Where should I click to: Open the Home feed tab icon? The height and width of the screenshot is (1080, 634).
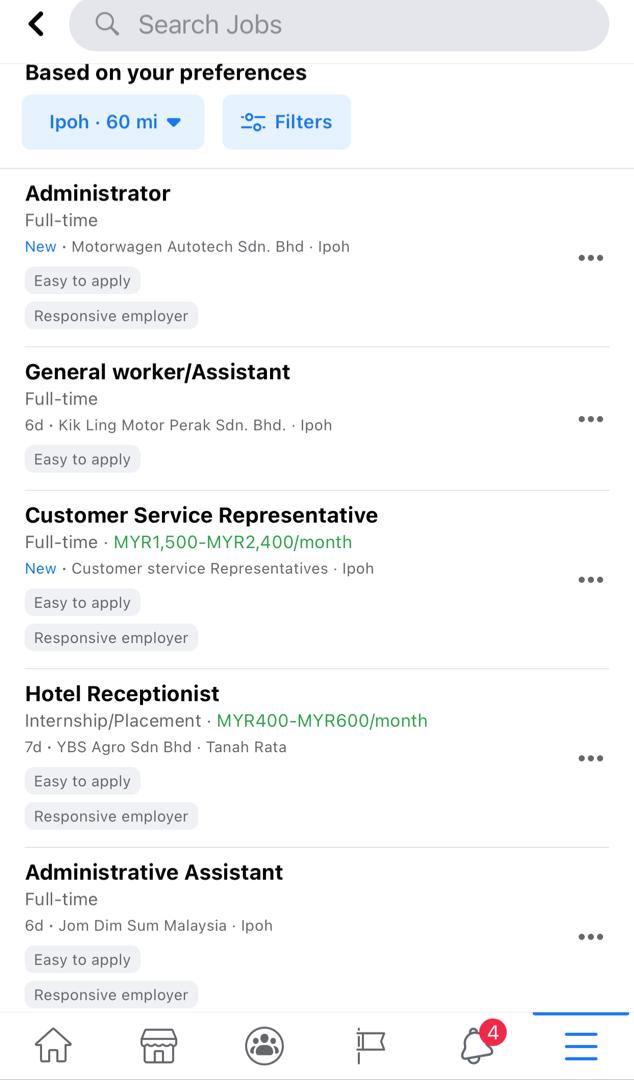pyautogui.click(x=53, y=1045)
